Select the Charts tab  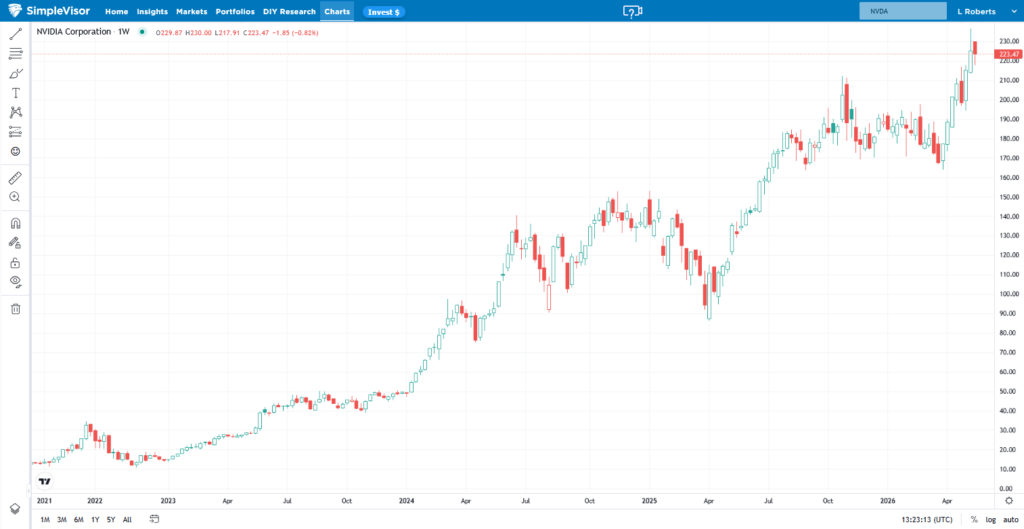tap(337, 12)
